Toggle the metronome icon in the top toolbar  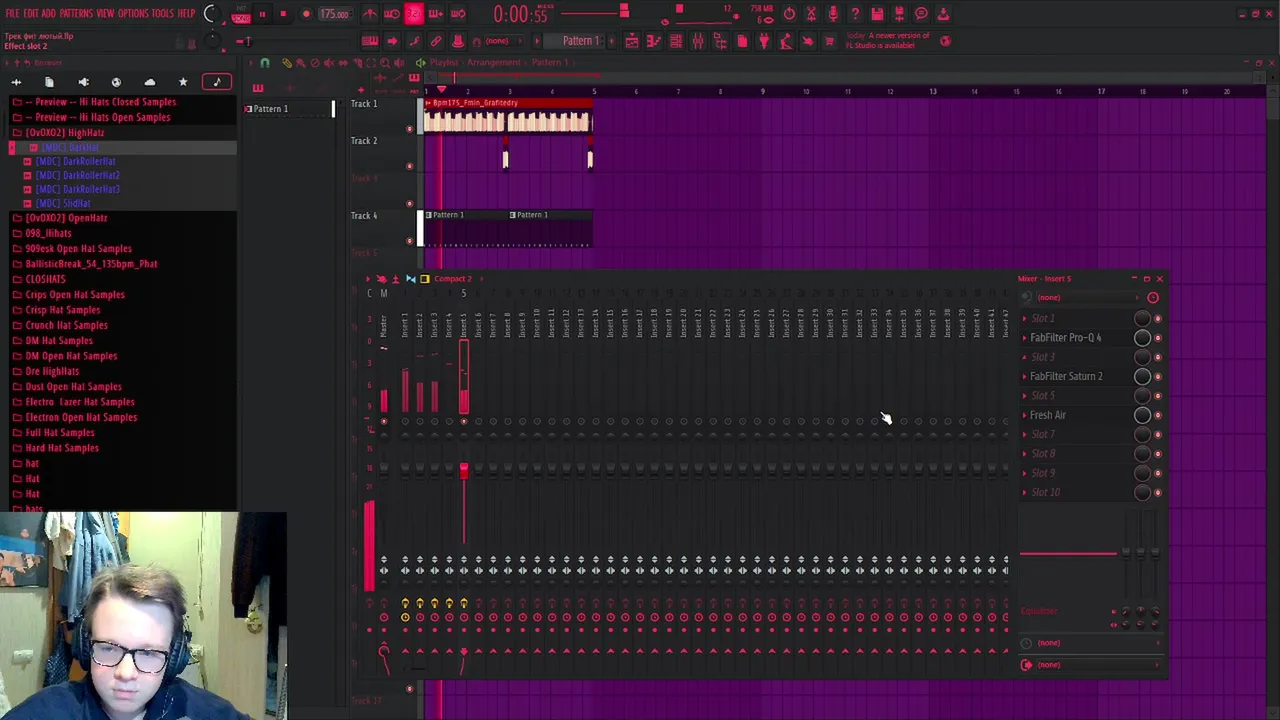pos(370,14)
